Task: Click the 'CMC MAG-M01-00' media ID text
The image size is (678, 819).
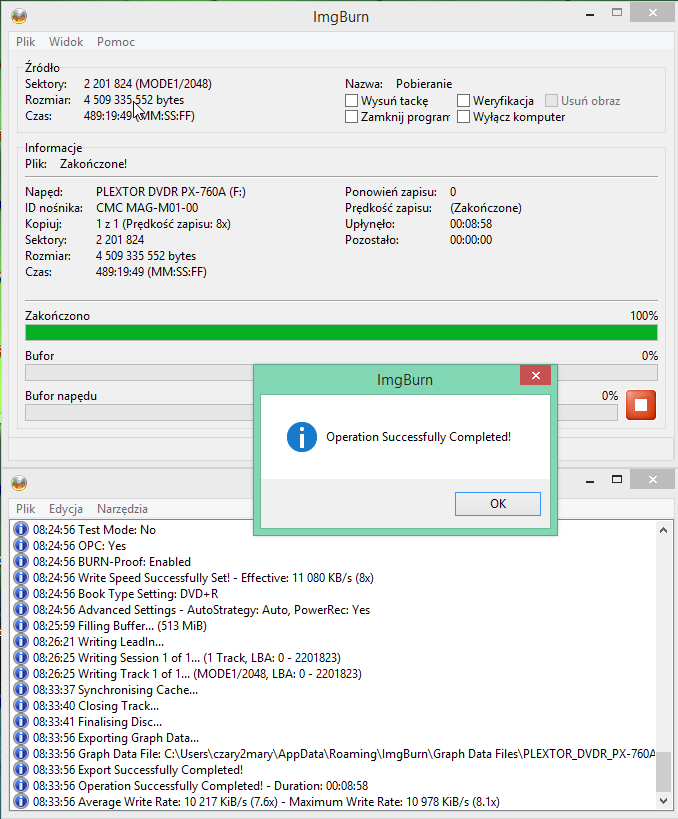Action: (x=147, y=208)
